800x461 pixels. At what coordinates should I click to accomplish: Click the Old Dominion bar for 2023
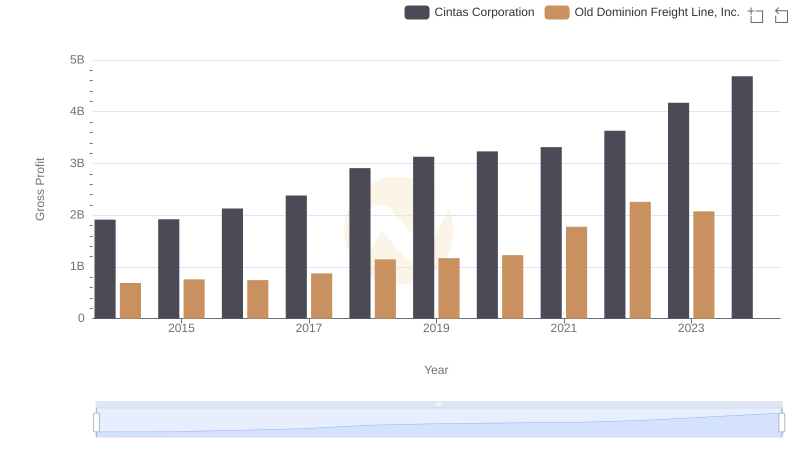click(704, 265)
